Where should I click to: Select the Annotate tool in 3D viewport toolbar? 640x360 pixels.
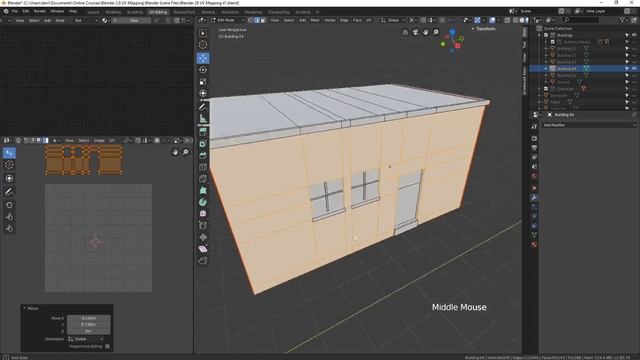tap(203, 107)
